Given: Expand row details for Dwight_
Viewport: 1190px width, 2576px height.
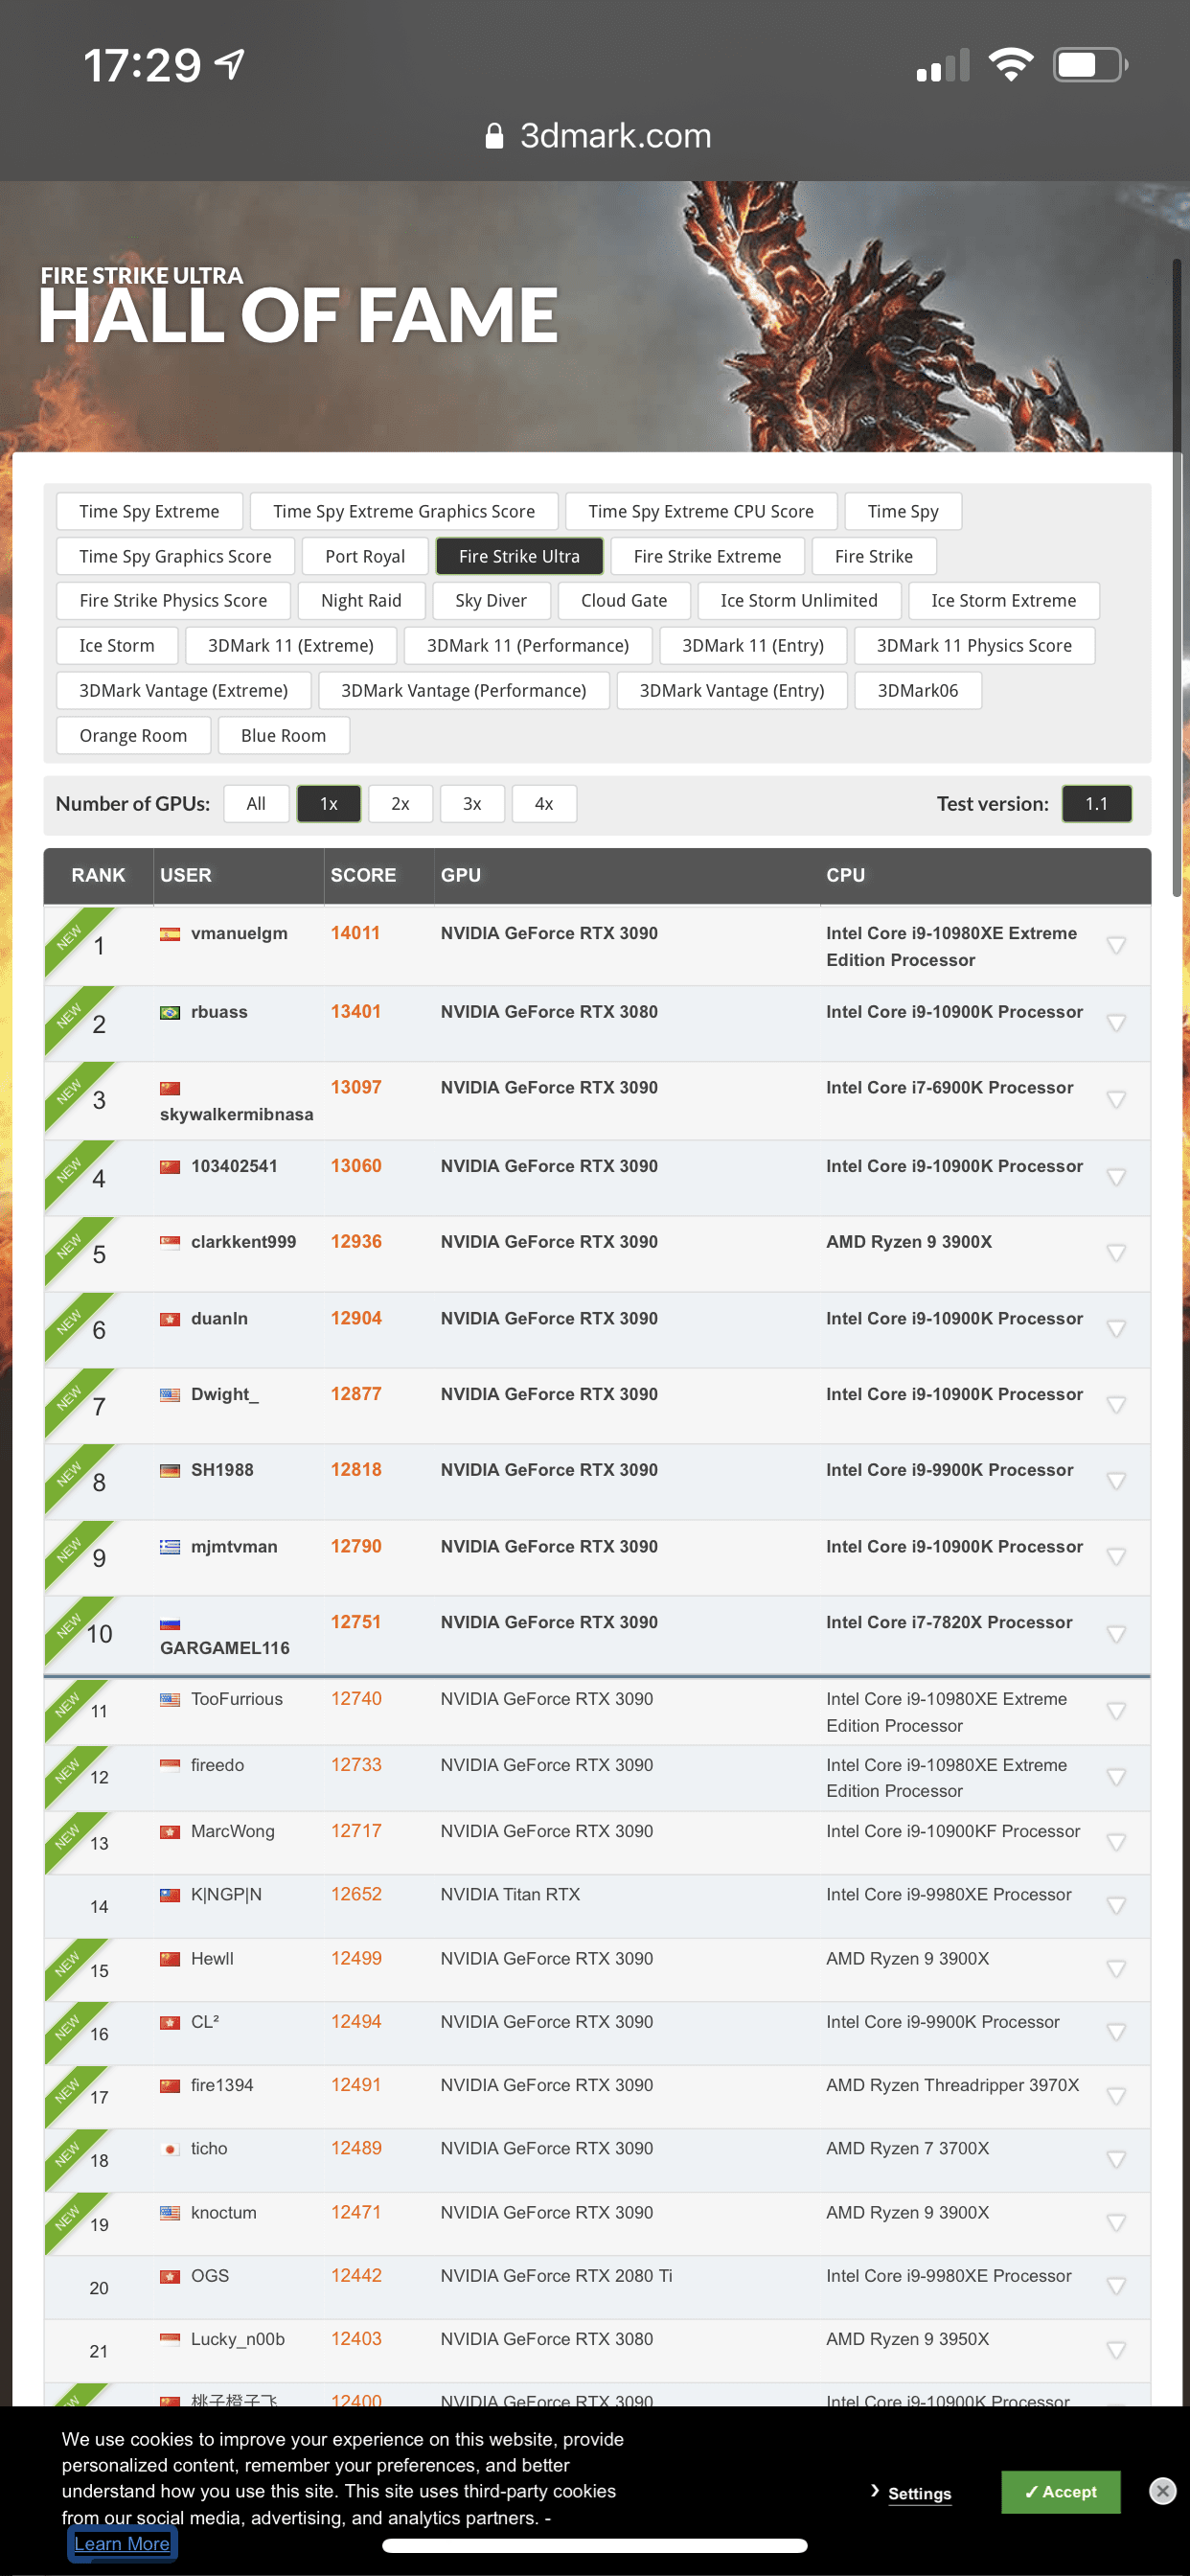Looking at the screenshot, I should click(x=1116, y=1405).
